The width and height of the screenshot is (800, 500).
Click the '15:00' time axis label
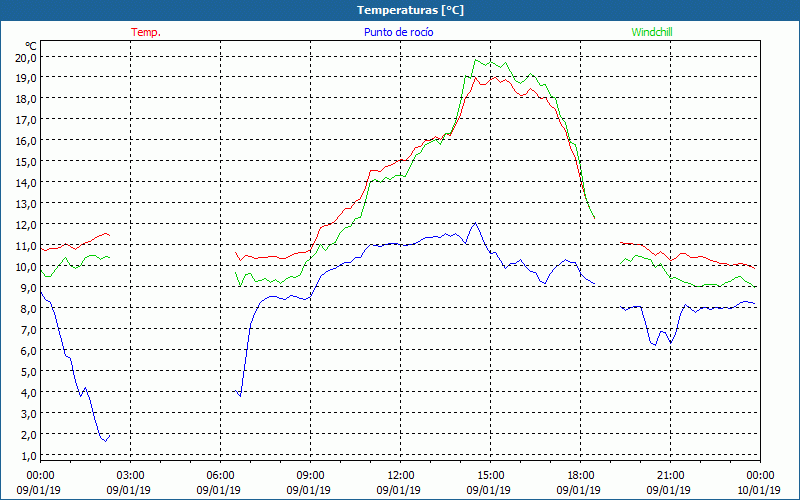pos(491,475)
